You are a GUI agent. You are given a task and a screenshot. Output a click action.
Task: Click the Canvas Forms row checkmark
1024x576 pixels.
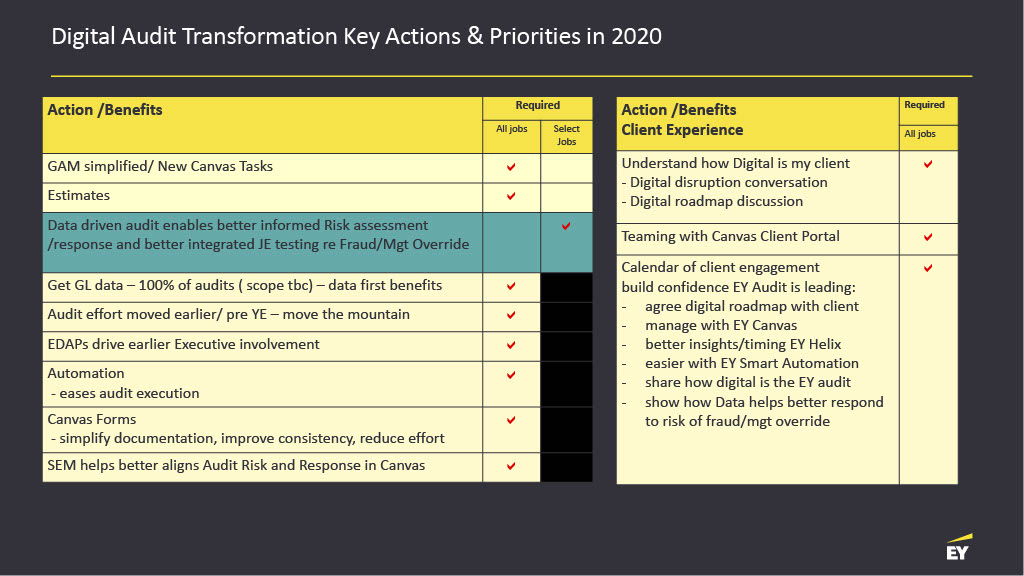[511, 420]
